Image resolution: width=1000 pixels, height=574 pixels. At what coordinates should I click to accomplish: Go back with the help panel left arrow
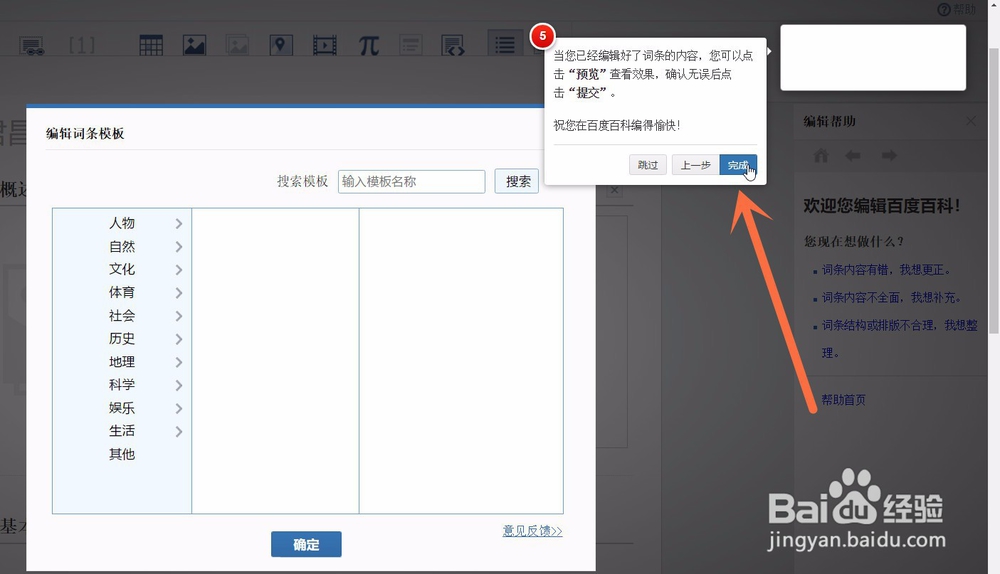coord(853,156)
